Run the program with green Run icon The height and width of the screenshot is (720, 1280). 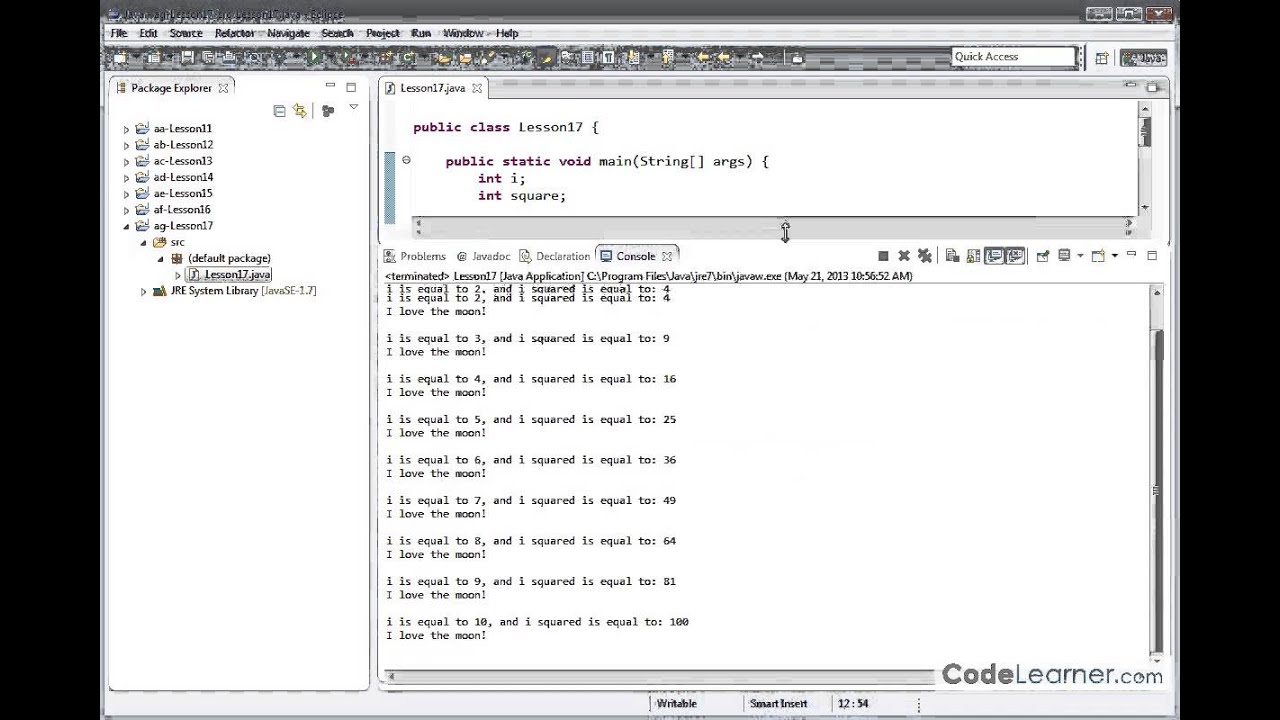click(315, 57)
